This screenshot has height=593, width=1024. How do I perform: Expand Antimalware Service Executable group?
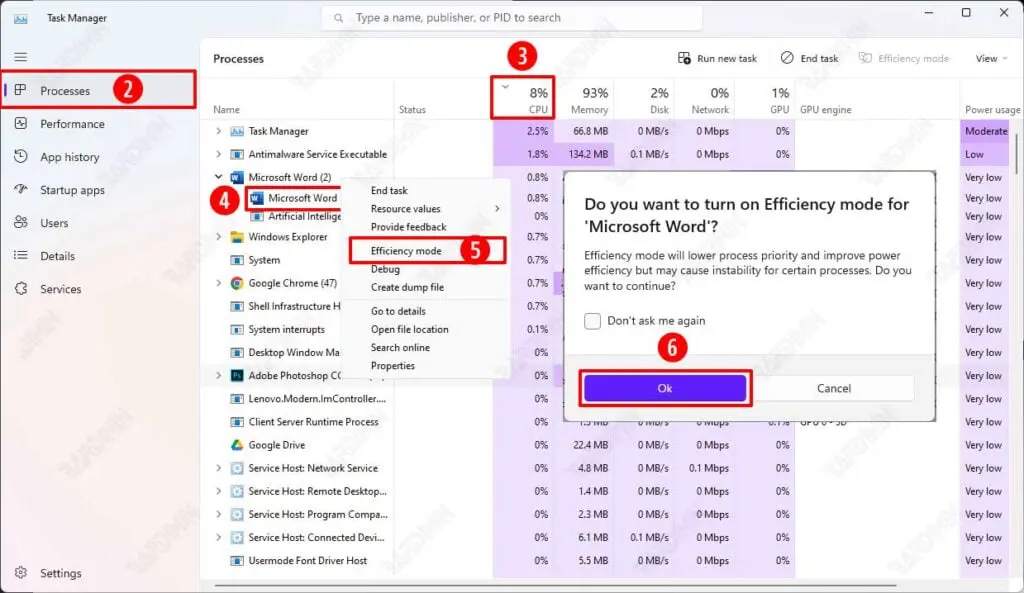click(219, 154)
